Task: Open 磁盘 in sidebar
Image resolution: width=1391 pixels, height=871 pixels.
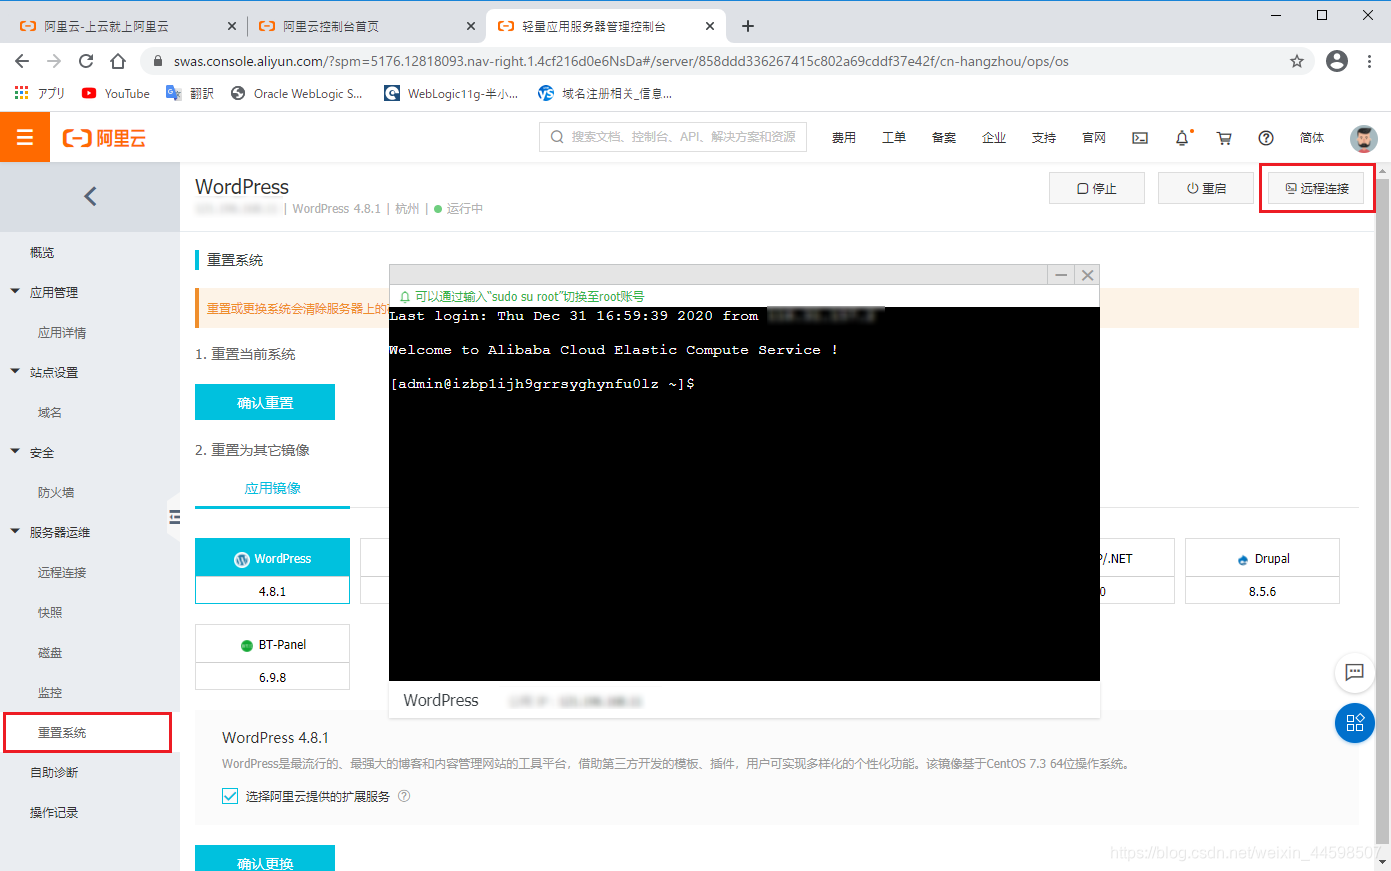Action: click(50, 652)
